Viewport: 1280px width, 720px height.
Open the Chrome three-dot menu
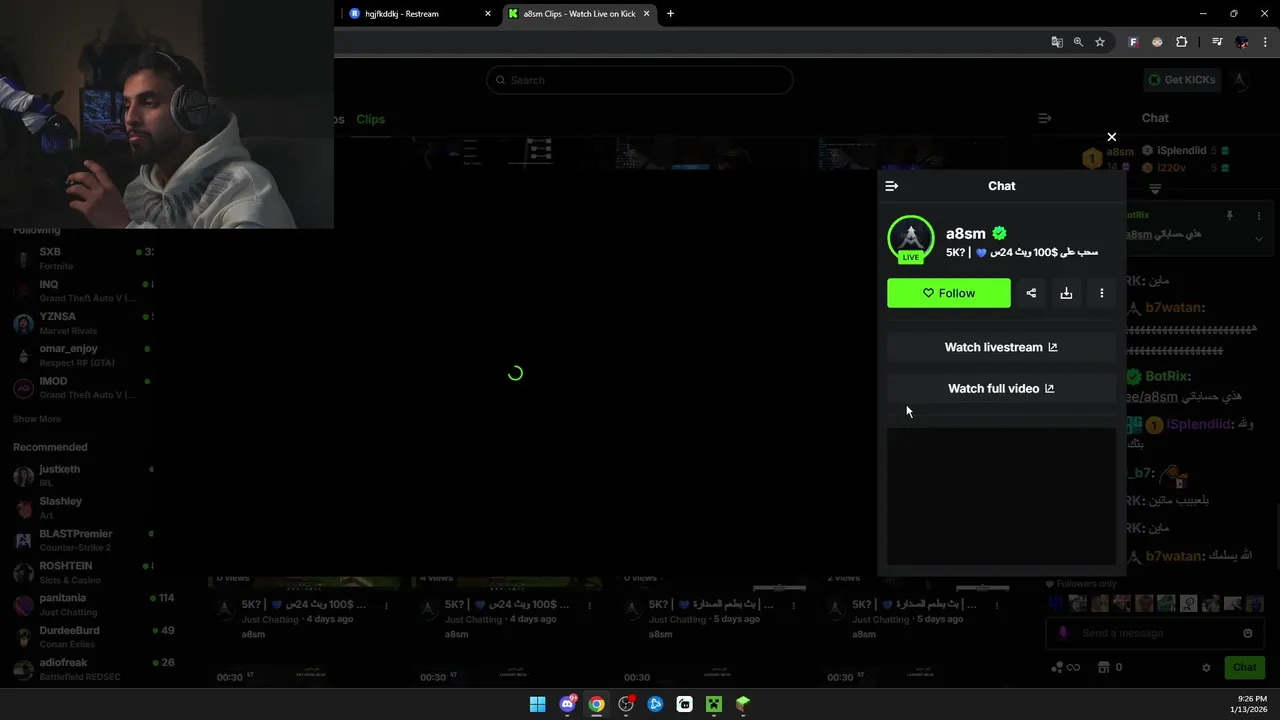(1265, 42)
